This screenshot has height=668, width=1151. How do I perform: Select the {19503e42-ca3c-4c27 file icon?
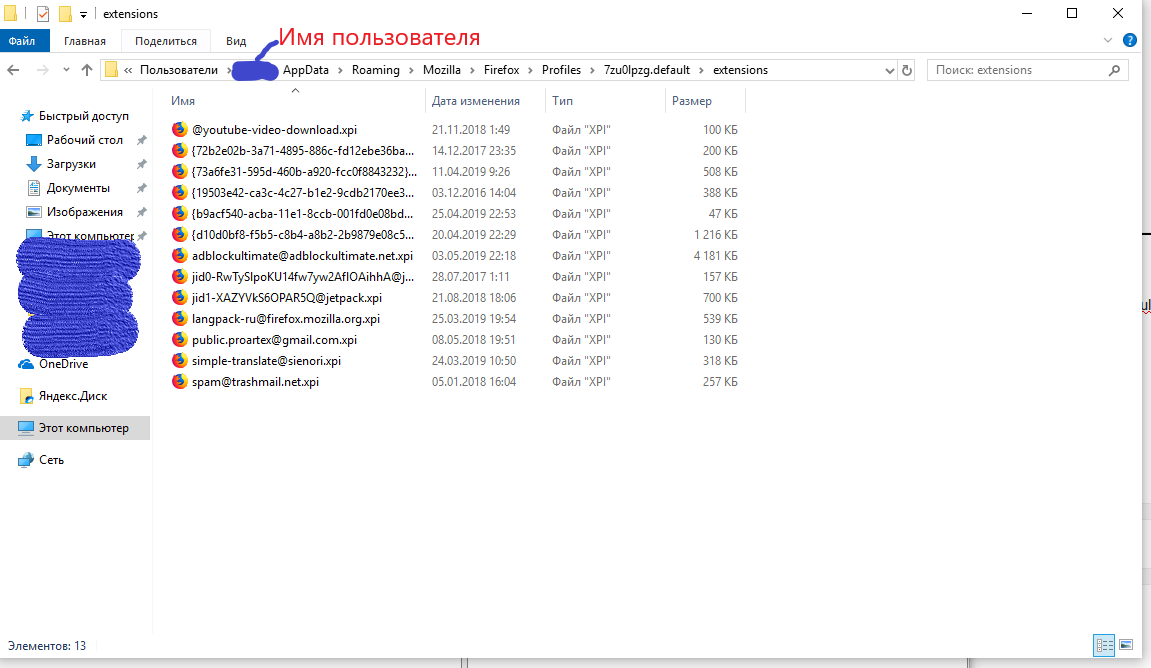[180, 192]
